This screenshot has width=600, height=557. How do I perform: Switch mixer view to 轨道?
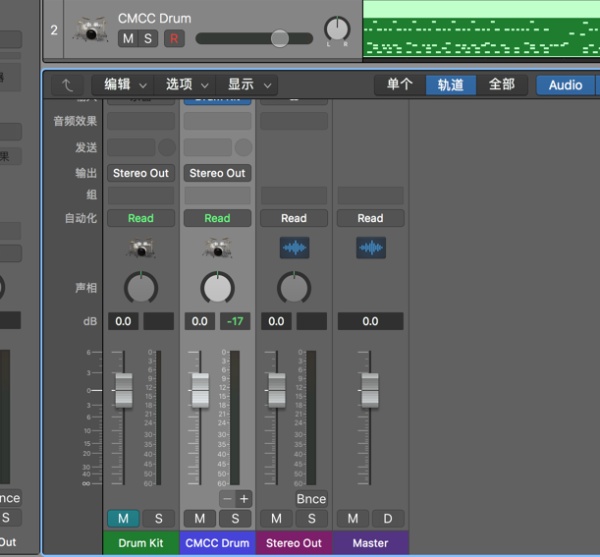tap(451, 85)
